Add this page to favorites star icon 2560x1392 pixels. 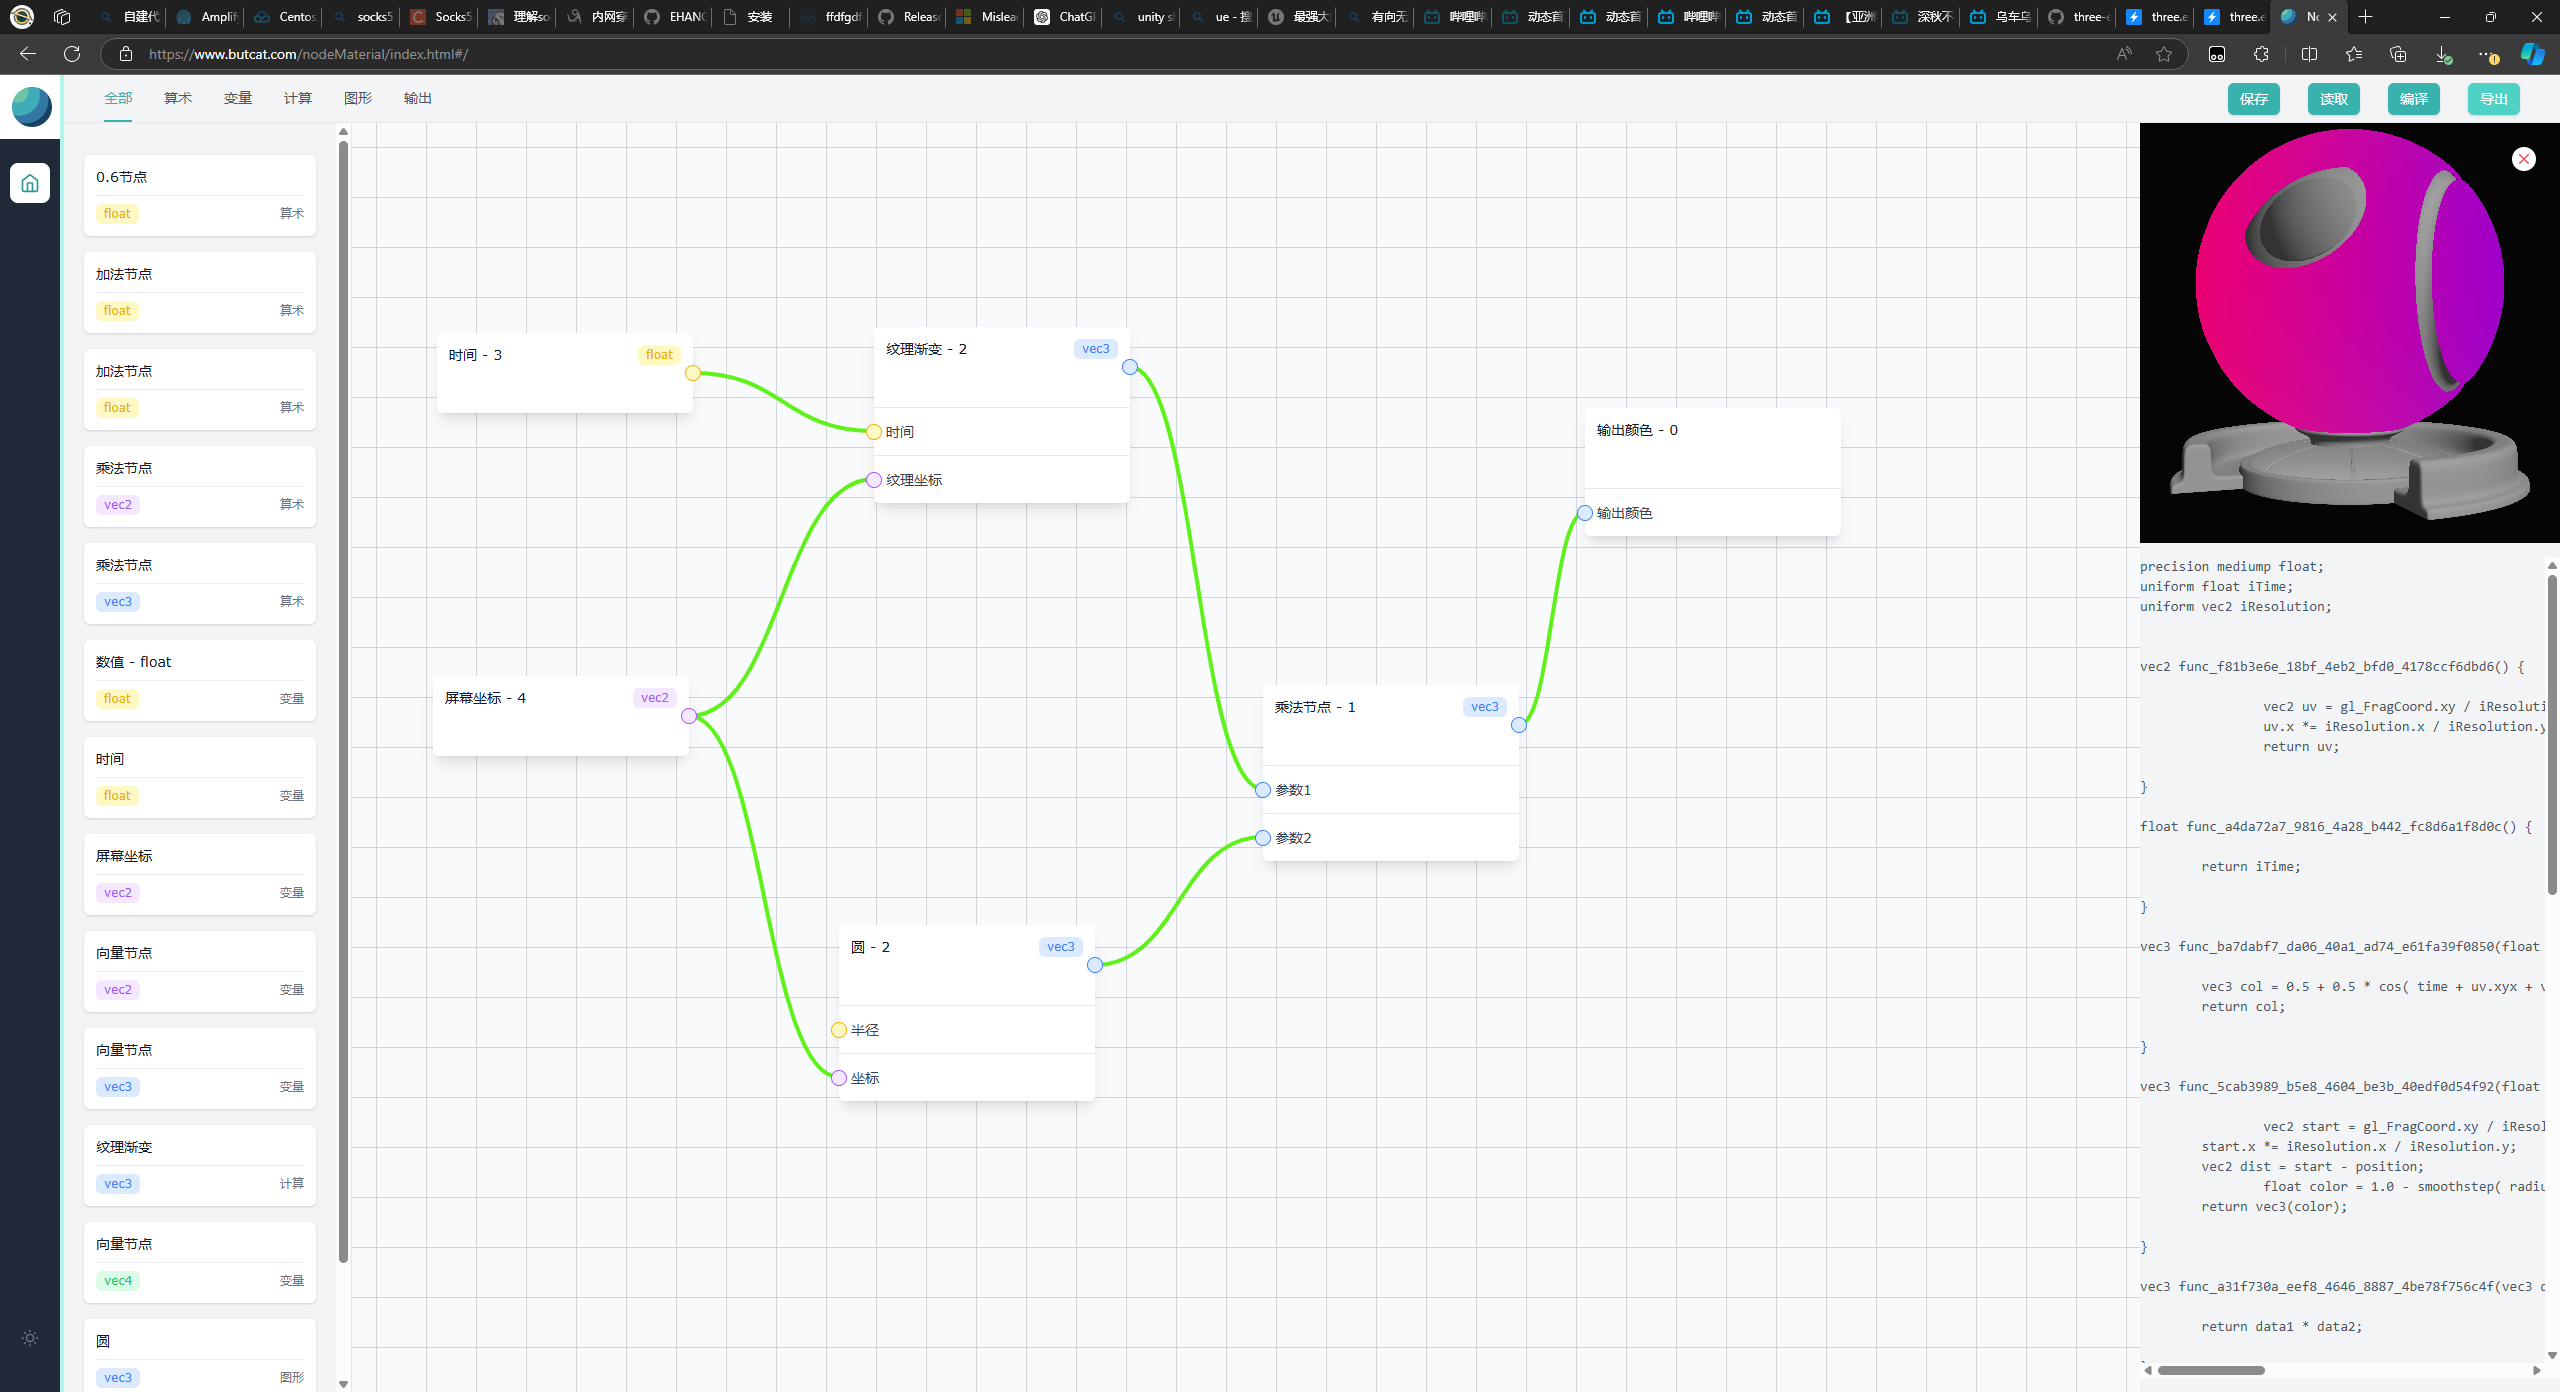point(2164,54)
